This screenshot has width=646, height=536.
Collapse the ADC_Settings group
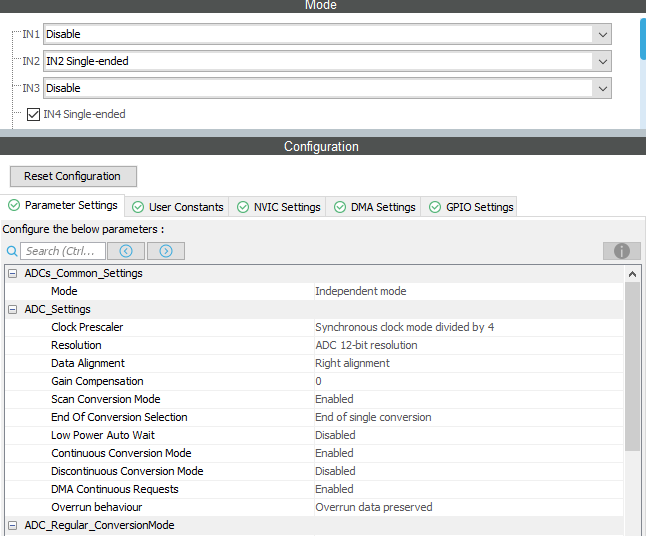point(13,310)
